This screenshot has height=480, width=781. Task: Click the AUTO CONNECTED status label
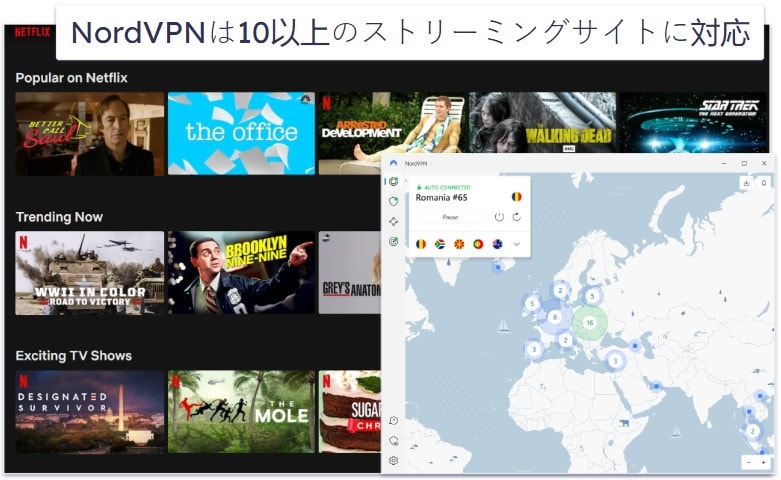click(x=447, y=187)
